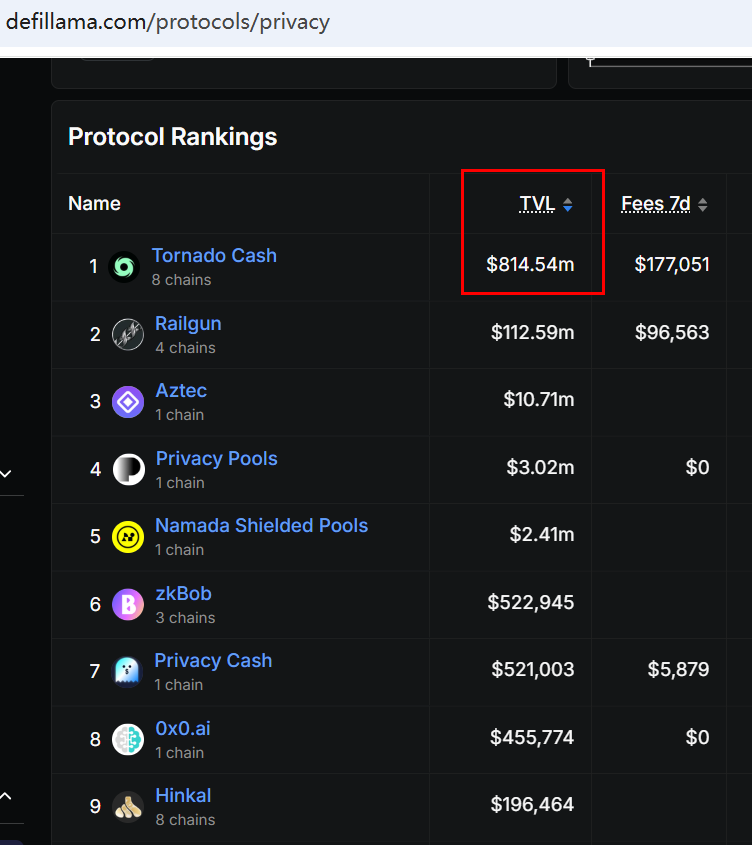The height and width of the screenshot is (845, 752).
Task: Click Privacy Cash fees value $5,879
Action: click(678, 670)
